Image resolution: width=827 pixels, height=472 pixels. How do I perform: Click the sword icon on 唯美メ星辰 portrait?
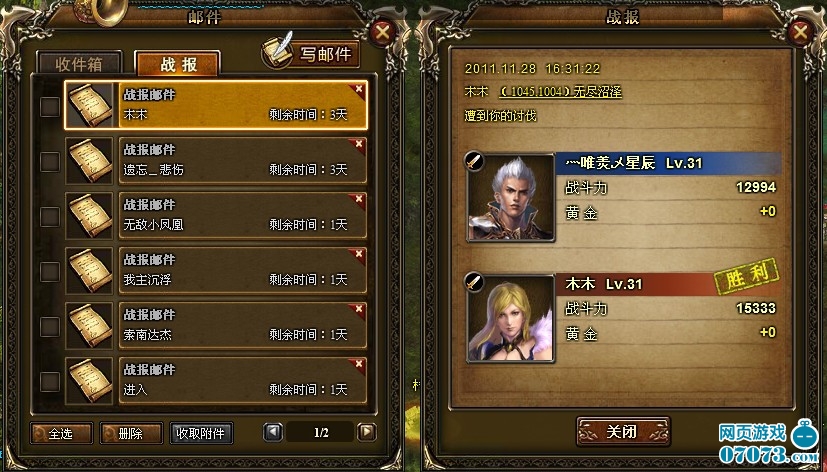474,161
